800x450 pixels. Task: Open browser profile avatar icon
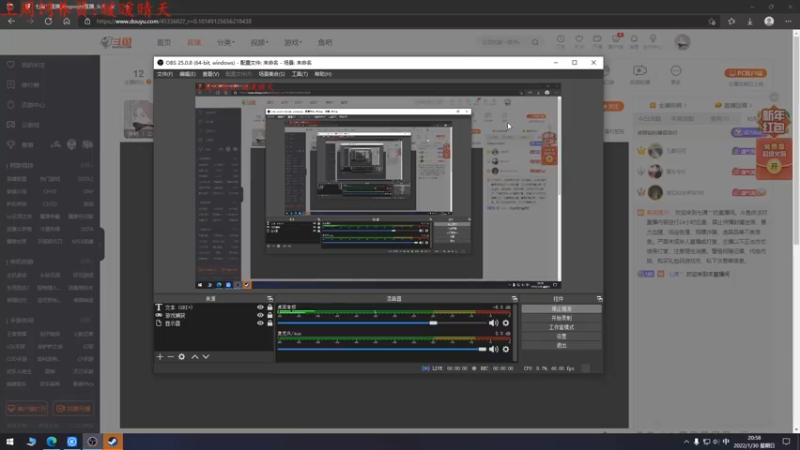click(769, 21)
